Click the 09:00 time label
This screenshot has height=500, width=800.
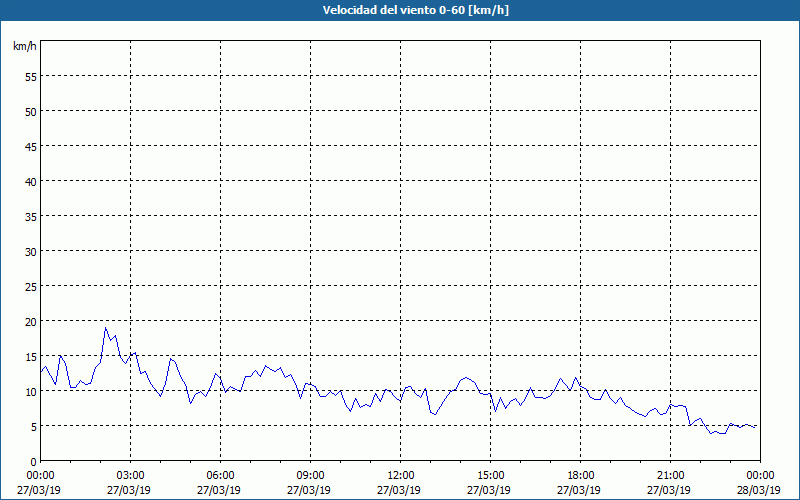310,476
